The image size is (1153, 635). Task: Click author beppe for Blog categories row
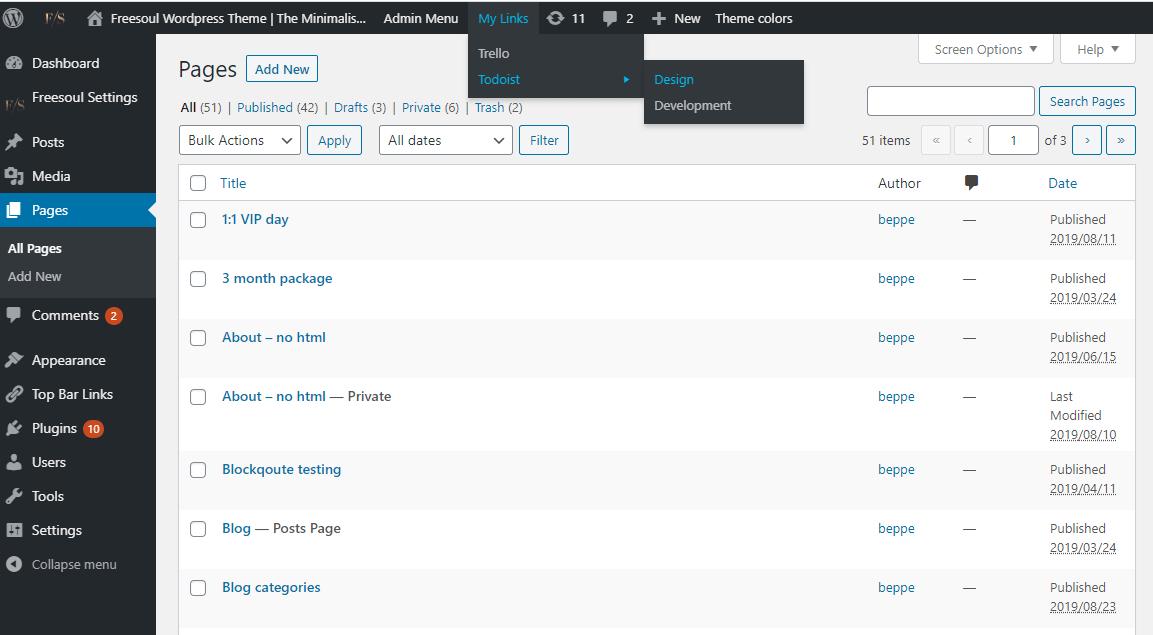coord(896,587)
